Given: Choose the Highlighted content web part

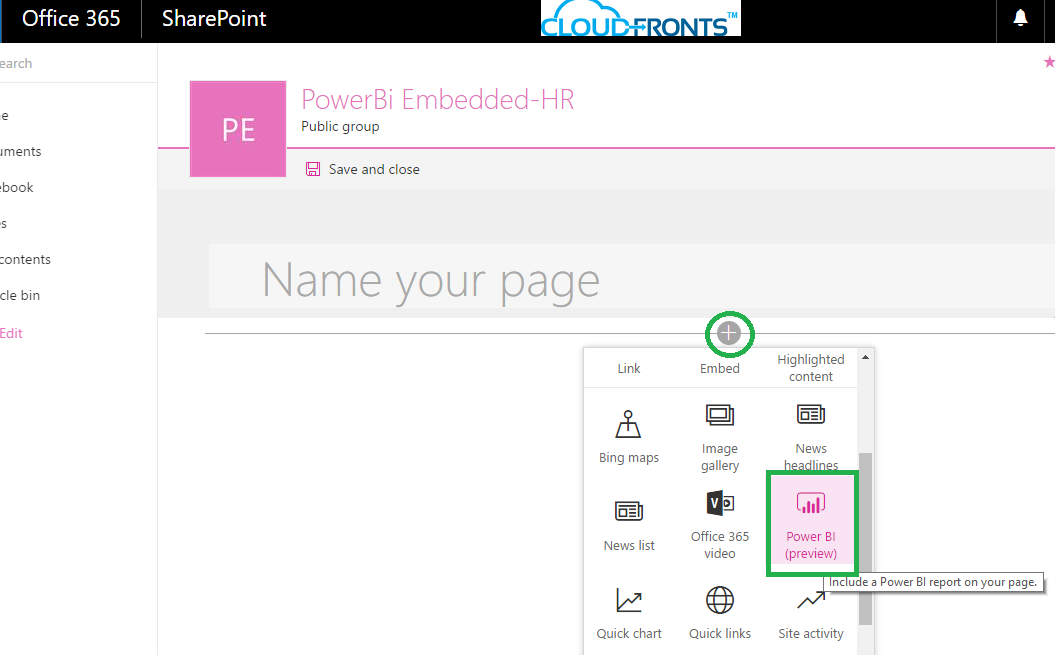Looking at the screenshot, I should [x=811, y=368].
